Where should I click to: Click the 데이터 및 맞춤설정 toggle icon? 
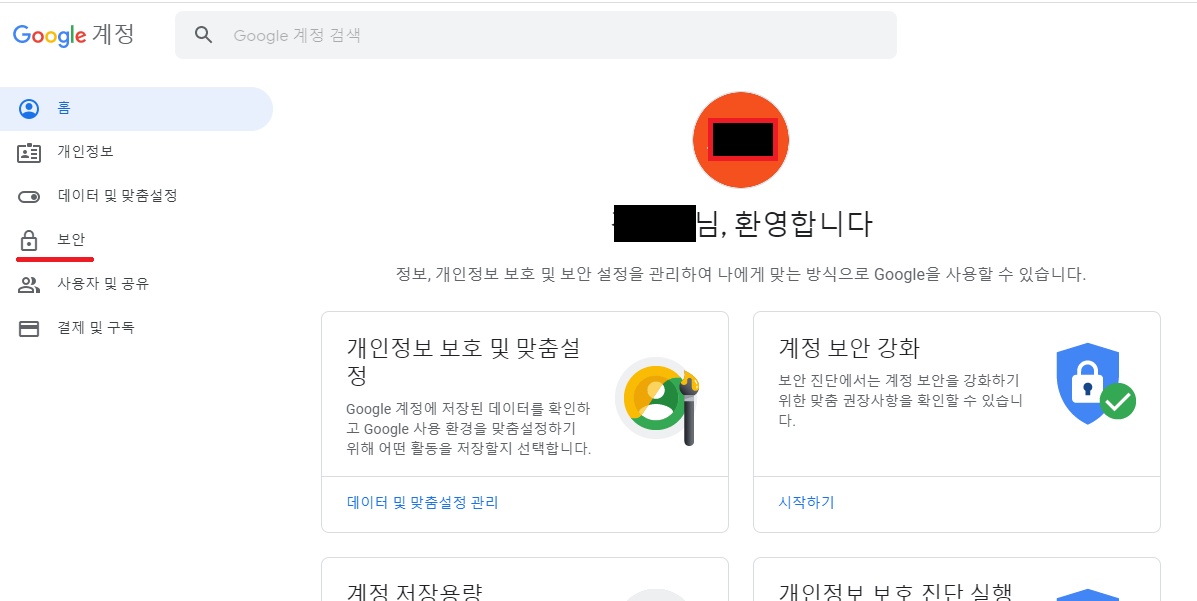(x=29, y=197)
